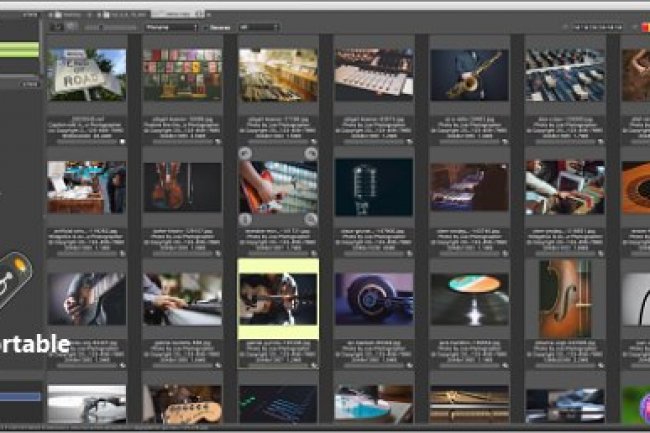Select the headphones photo thumbnail
650x433 pixels.
click(x=373, y=299)
